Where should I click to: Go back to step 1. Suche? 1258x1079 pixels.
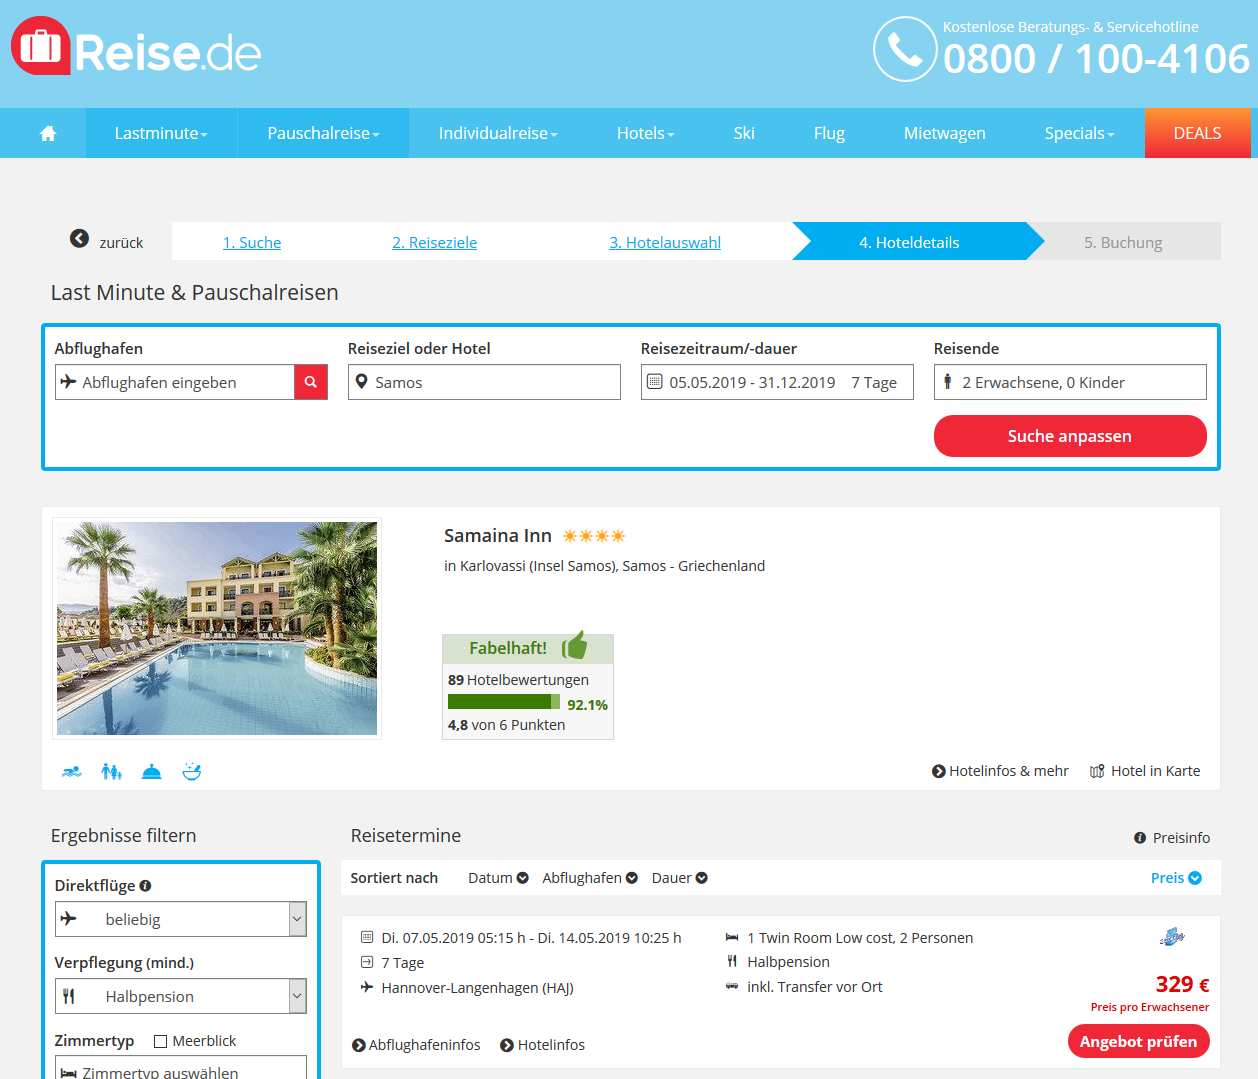pos(252,242)
